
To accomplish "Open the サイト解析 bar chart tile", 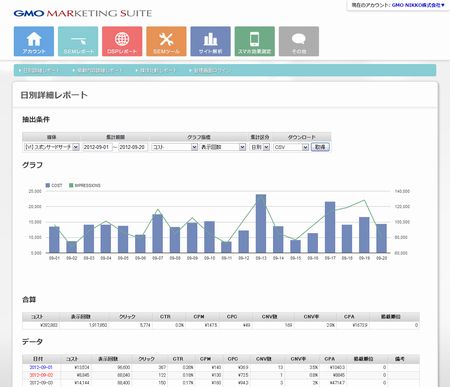I will coord(210,41).
